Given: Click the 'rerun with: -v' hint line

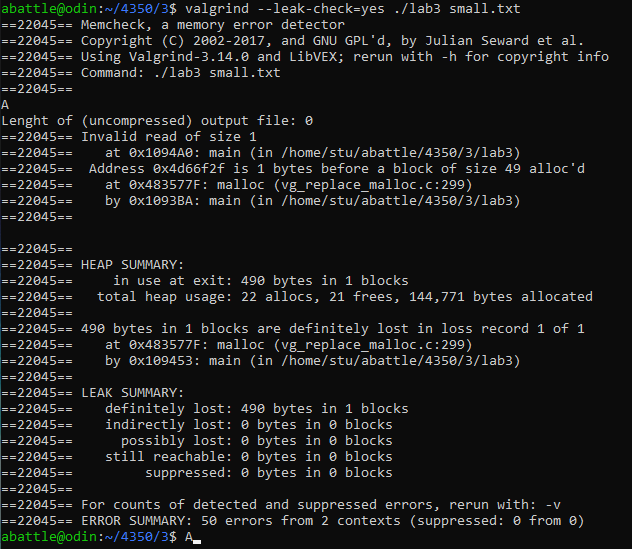Looking at the screenshot, I should point(321,504).
